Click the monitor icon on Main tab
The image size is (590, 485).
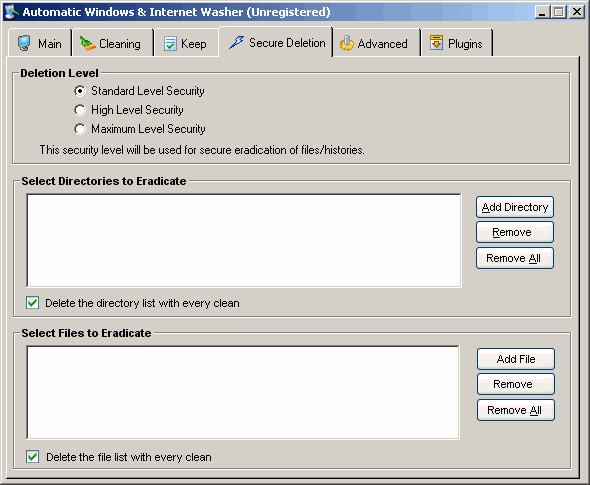tap(24, 43)
